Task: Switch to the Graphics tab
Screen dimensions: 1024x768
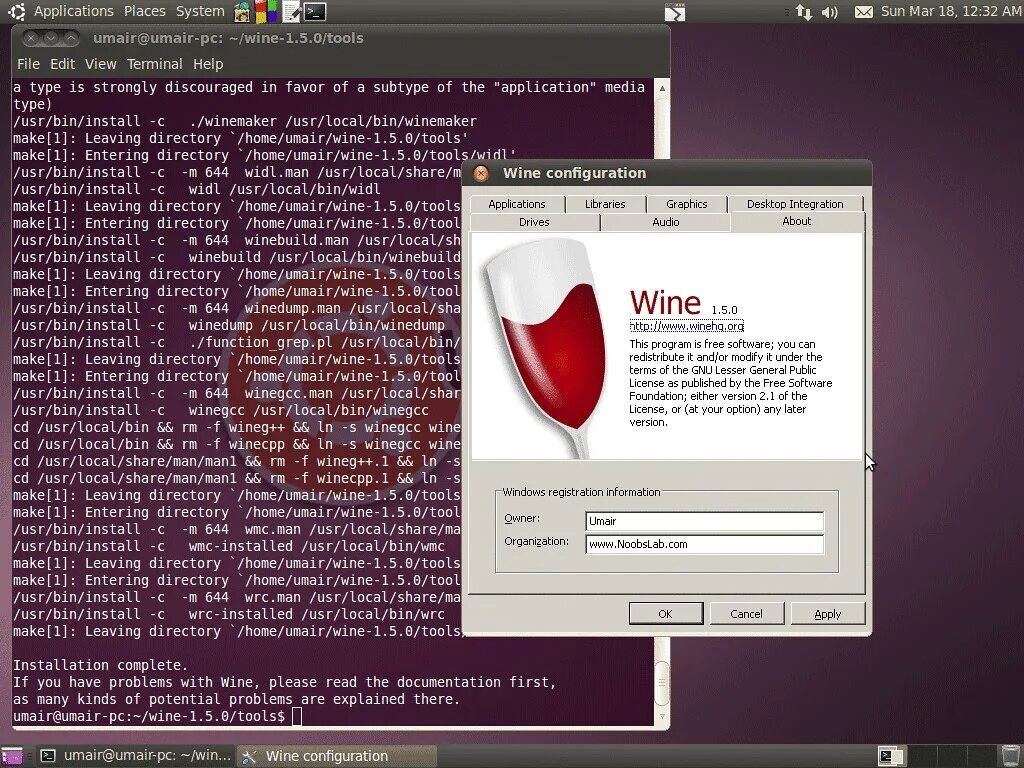Action: coord(687,203)
